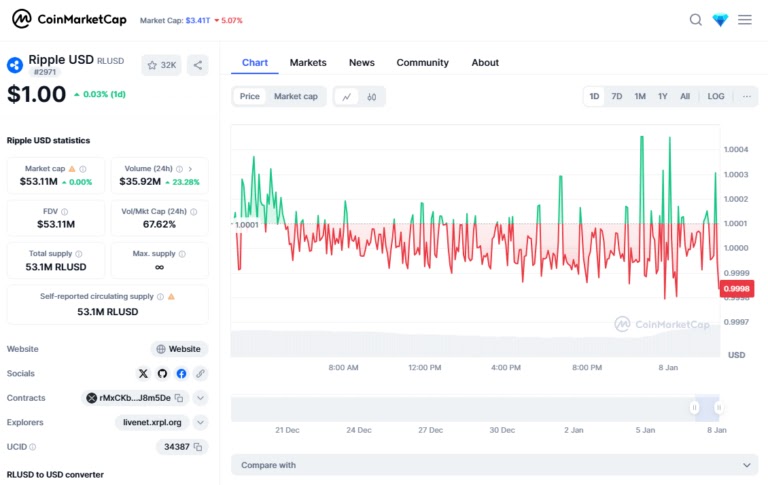Click the #2971 rank badge
This screenshot has height=485, width=768.
coord(45,72)
